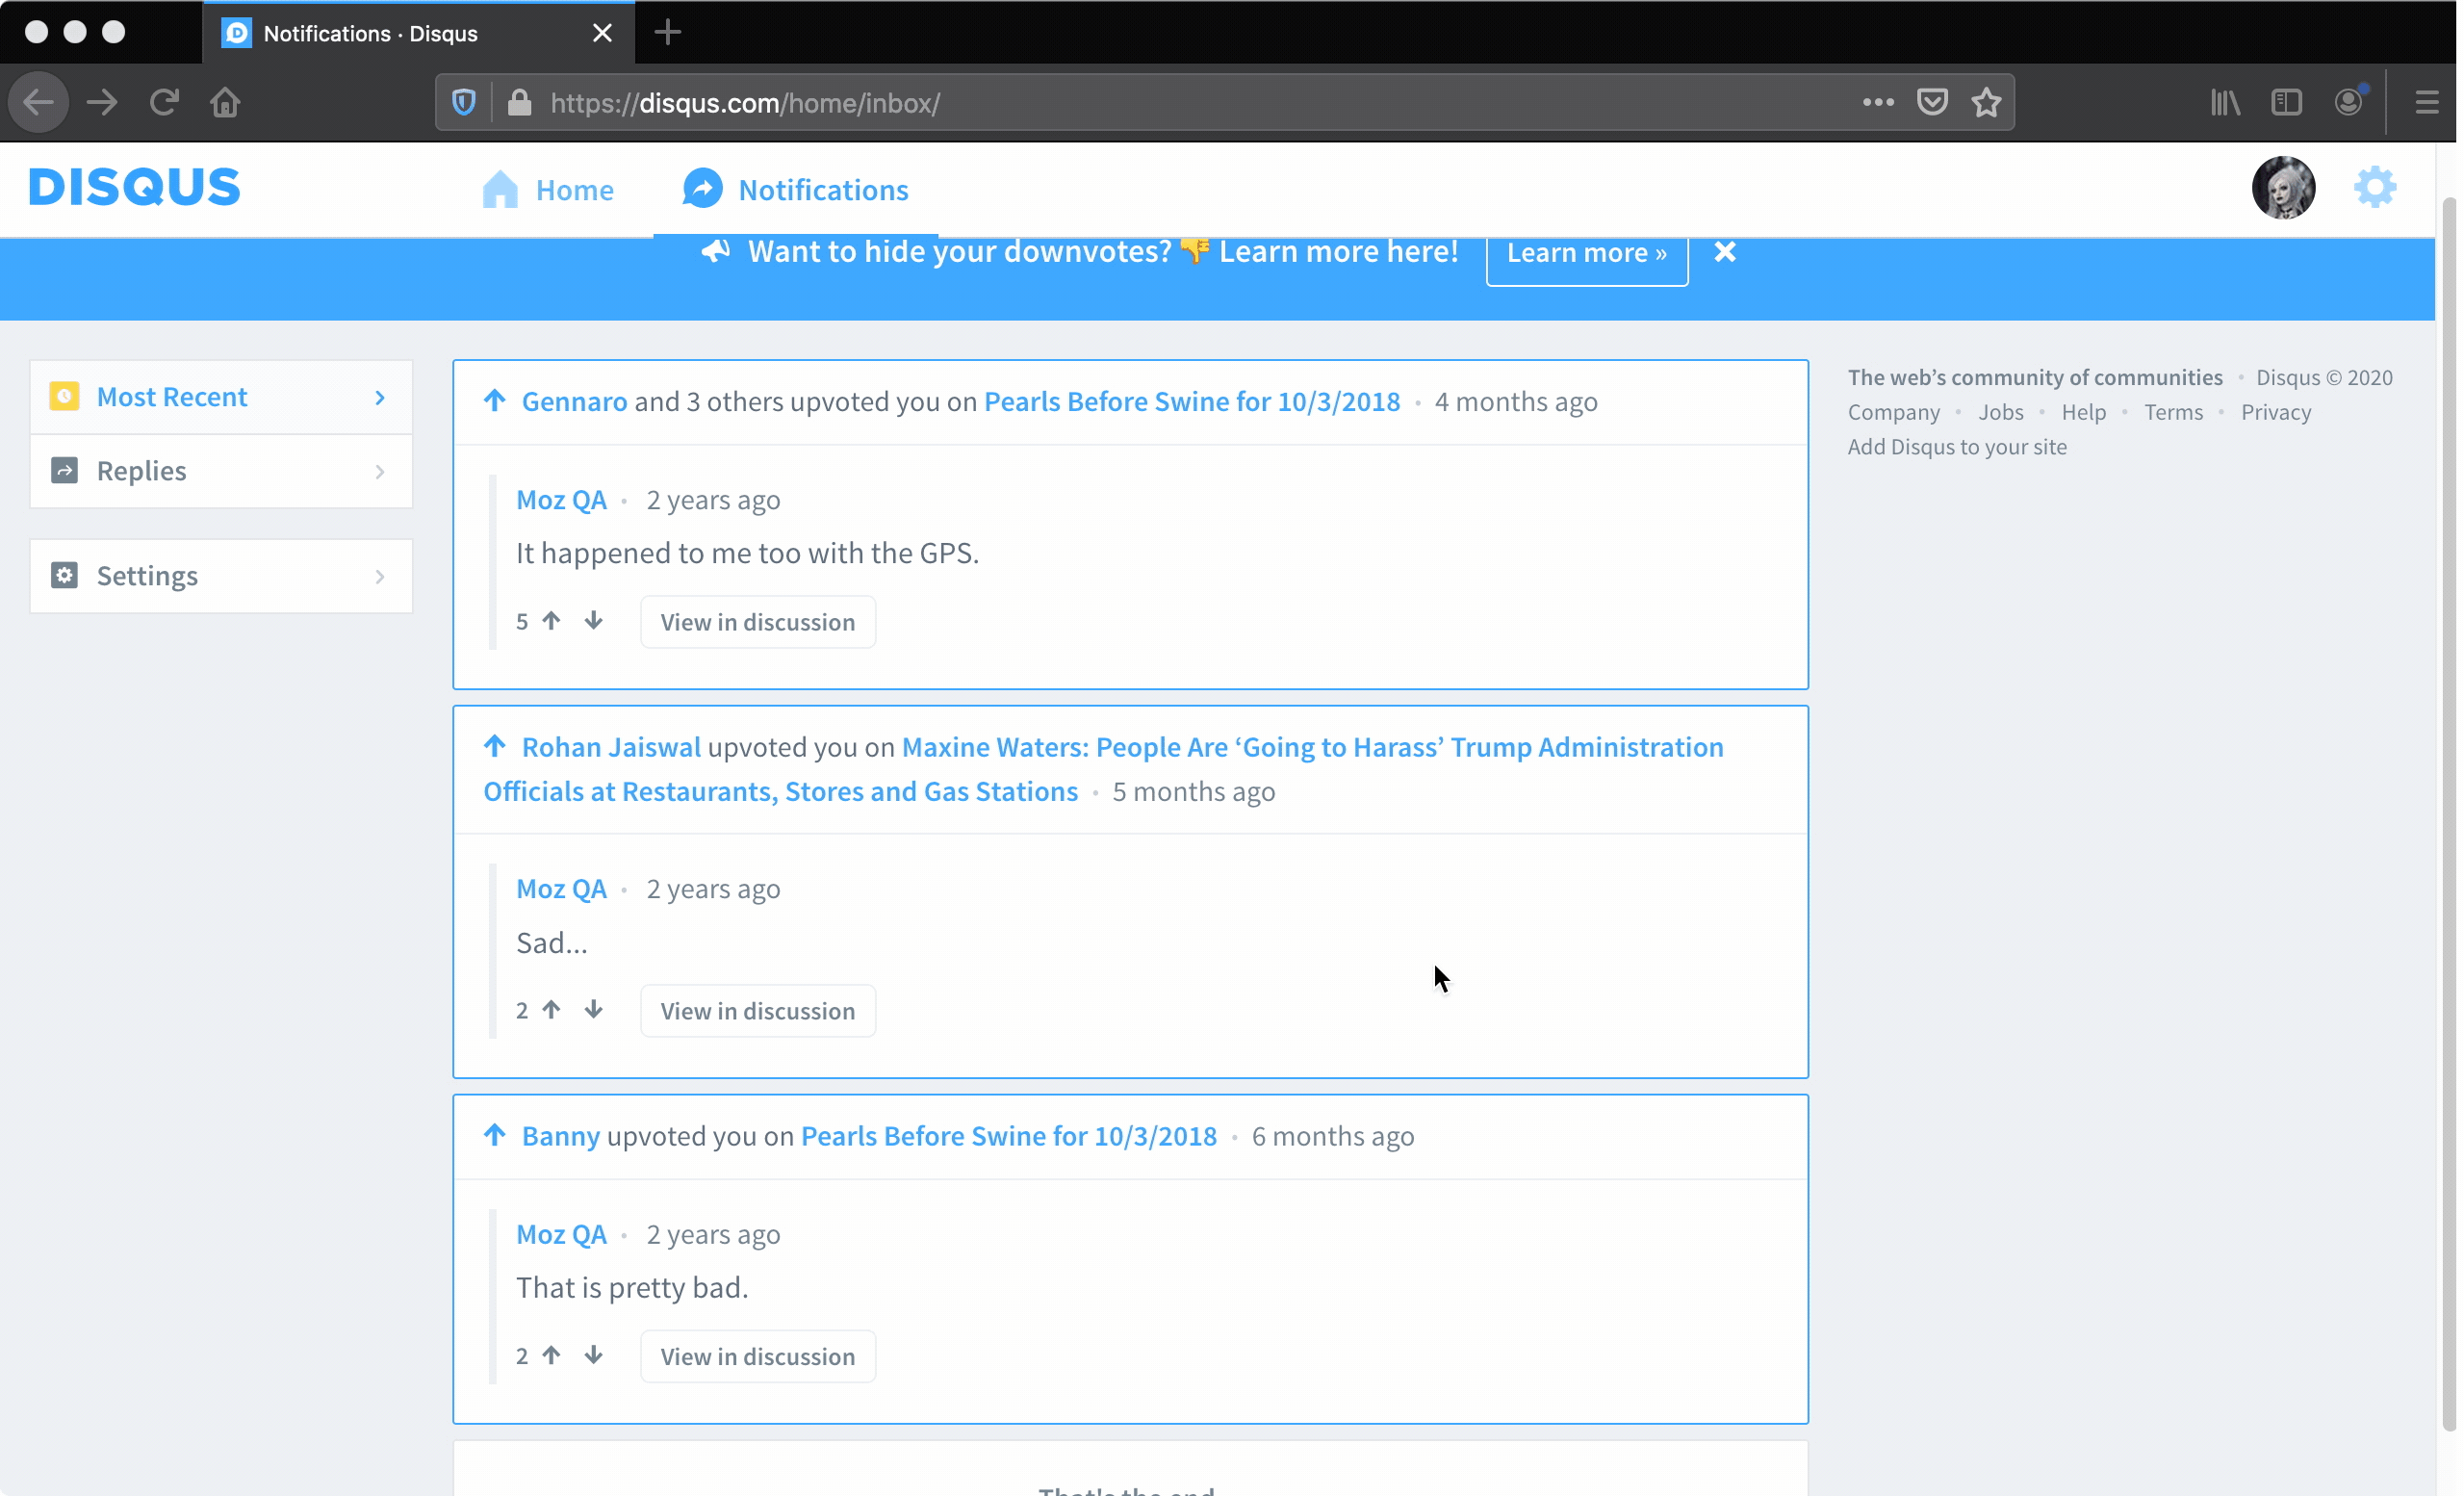Select the Notifications navigation item
This screenshot has height=1496, width=2464.
tap(795, 189)
